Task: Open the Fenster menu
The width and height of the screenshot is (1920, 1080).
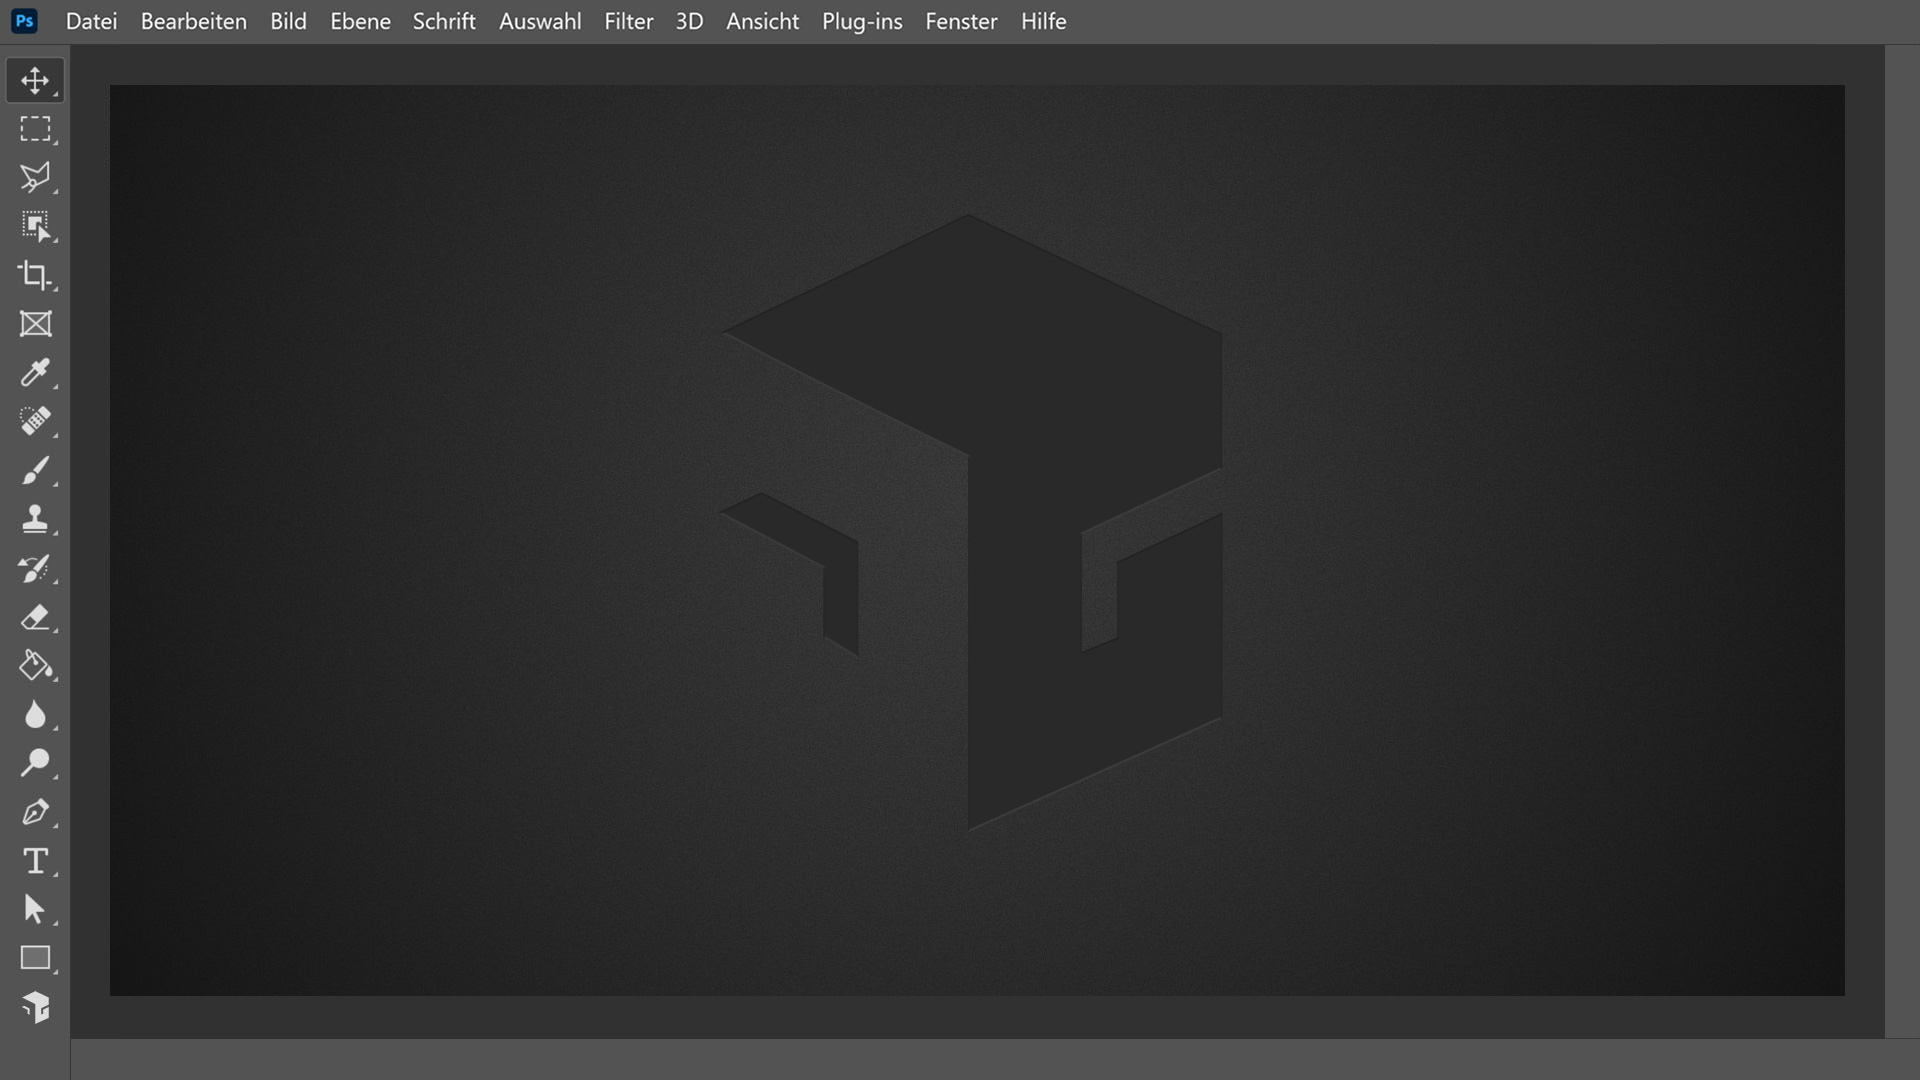Action: click(961, 21)
